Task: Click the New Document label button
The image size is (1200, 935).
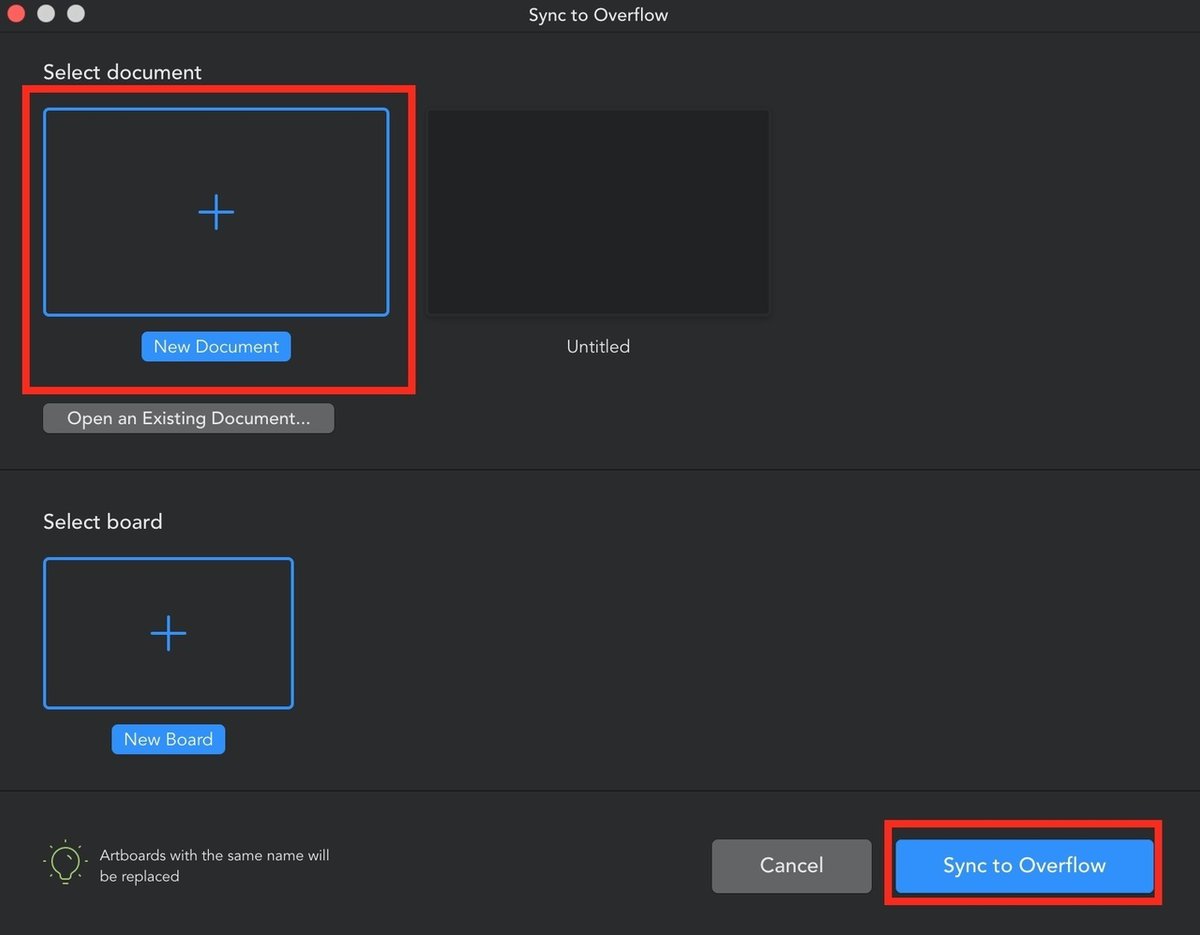Action: point(216,347)
